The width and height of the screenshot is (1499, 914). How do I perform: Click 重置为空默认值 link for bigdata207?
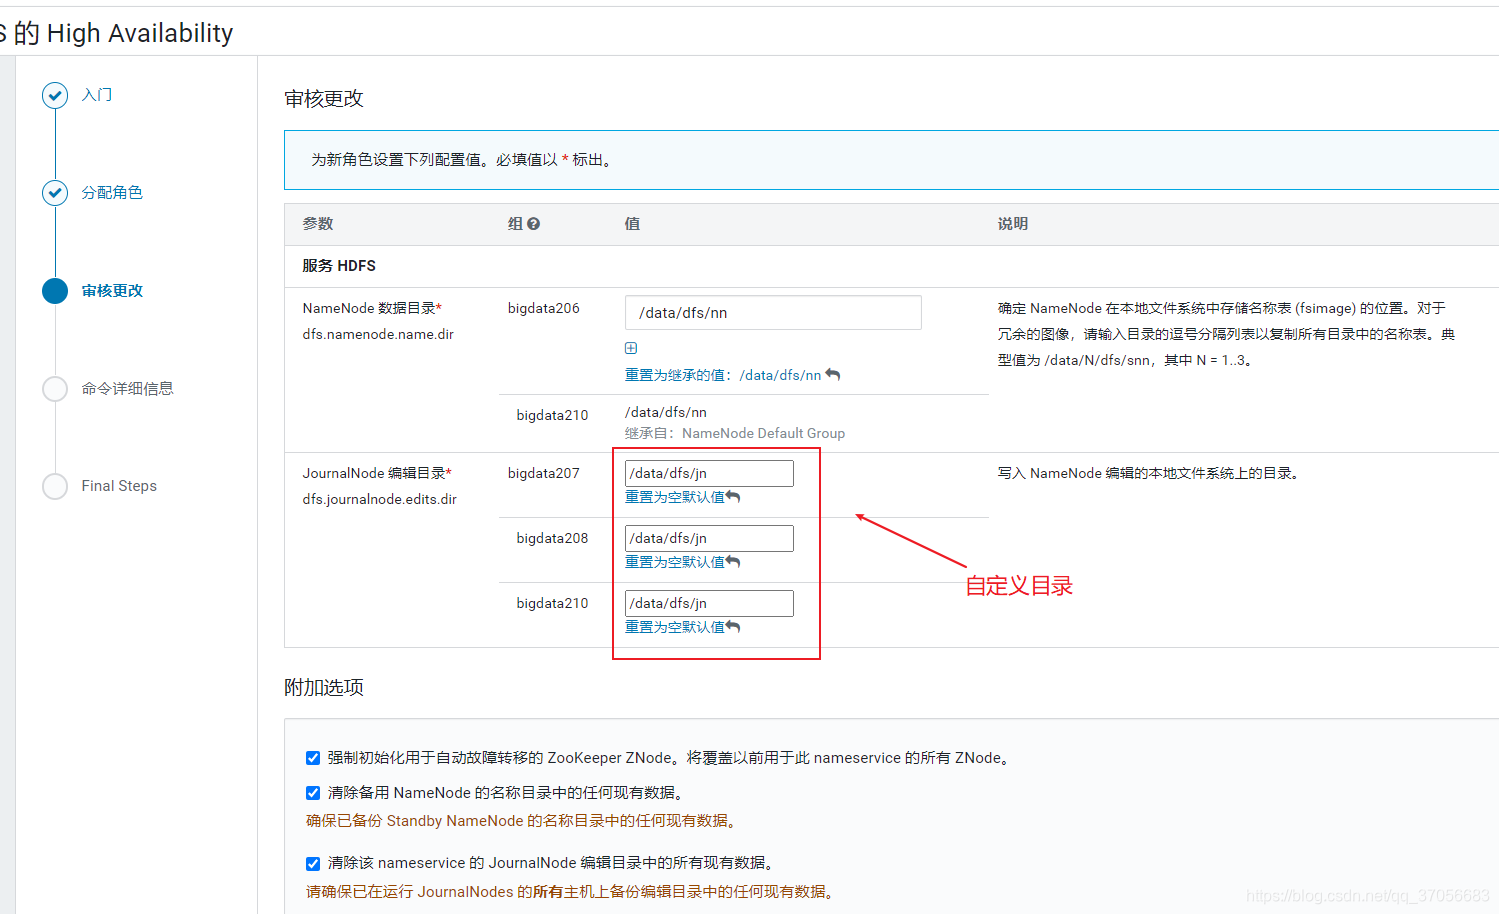point(675,497)
